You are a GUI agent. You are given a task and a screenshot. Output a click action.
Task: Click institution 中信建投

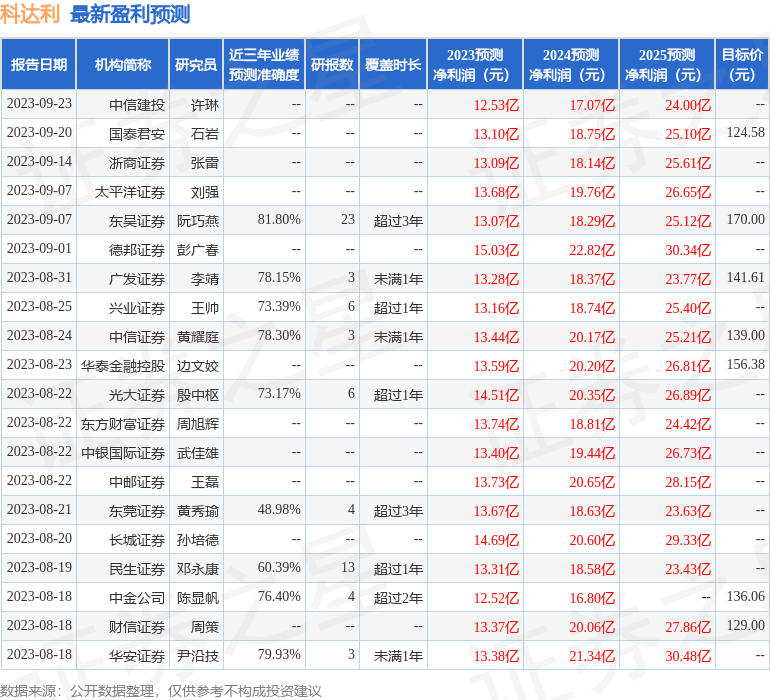coord(137,105)
